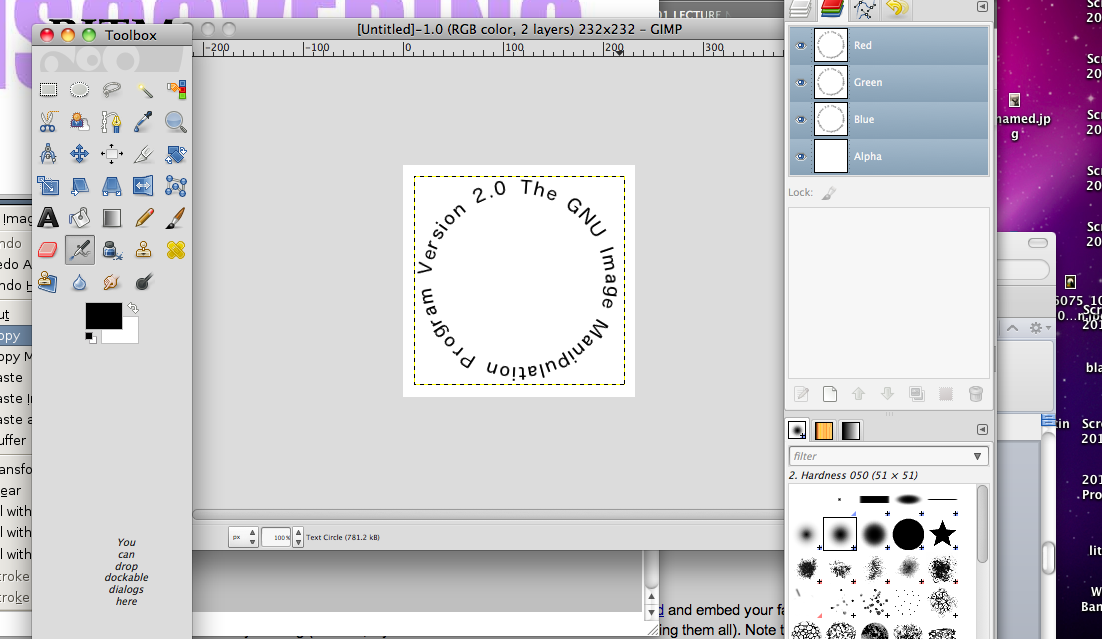Viewport: 1102px width, 639px height.
Task: Select the Shear tool
Action: coord(79,186)
